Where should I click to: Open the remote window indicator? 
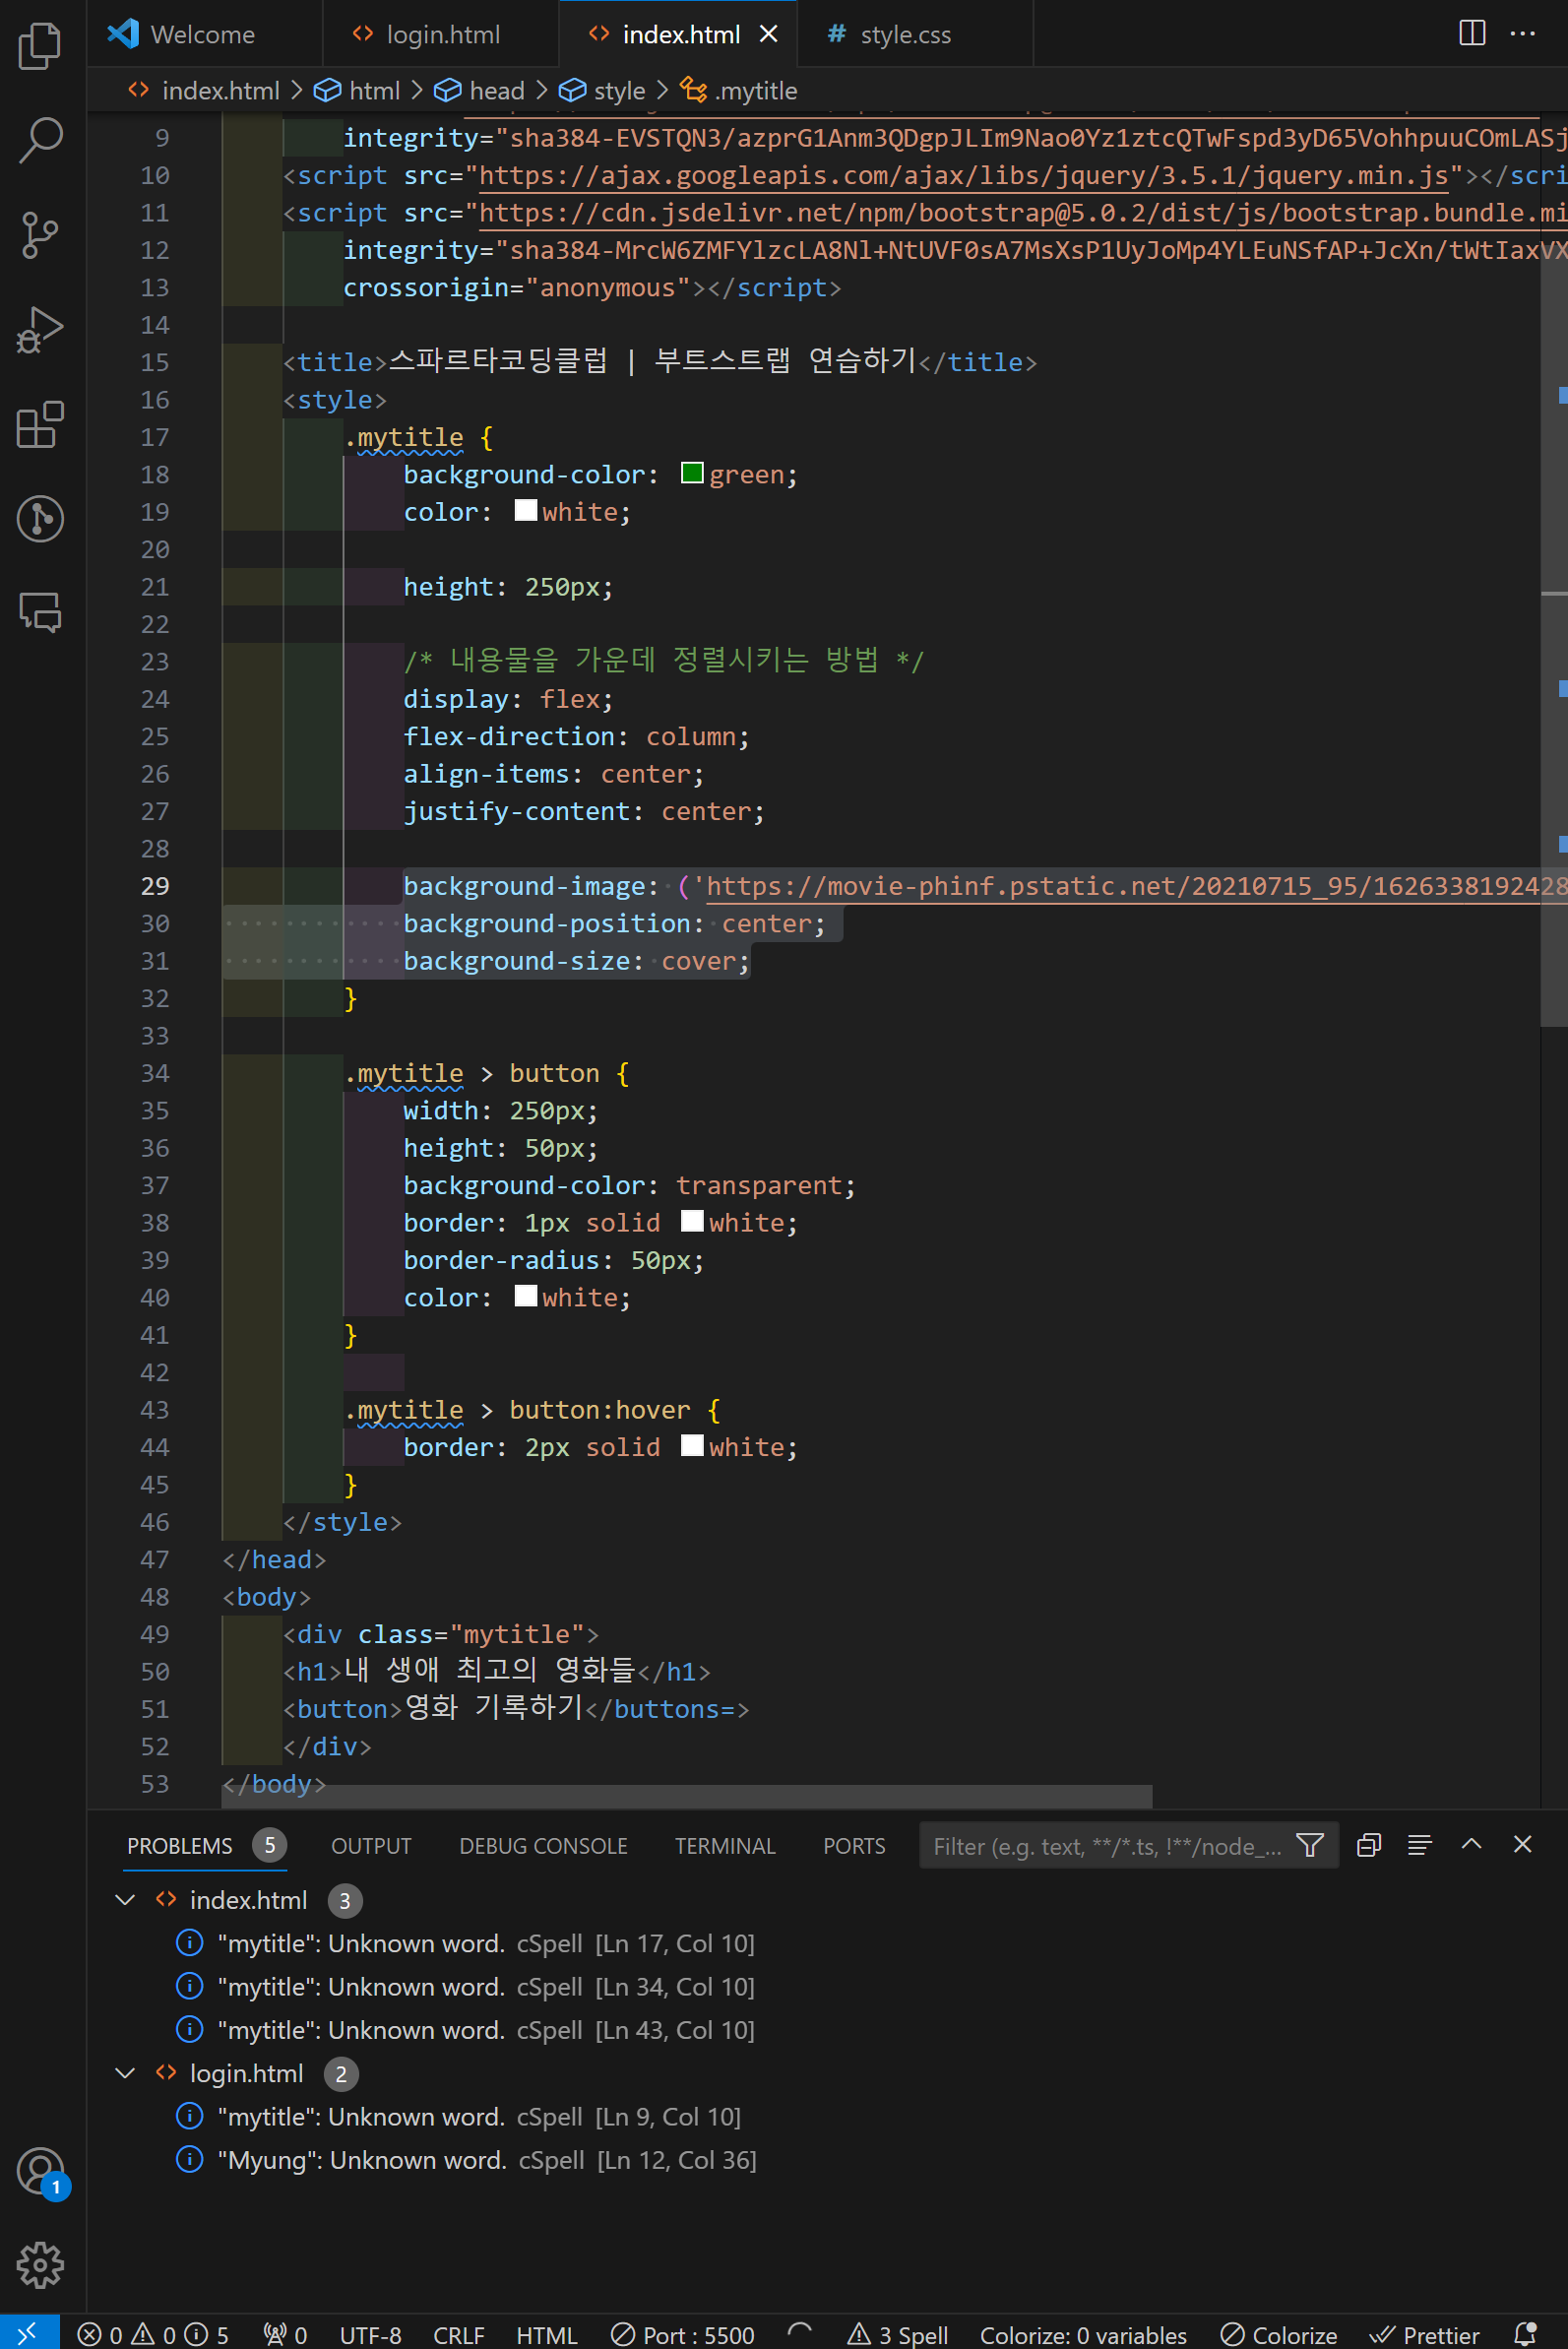click(29, 2333)
